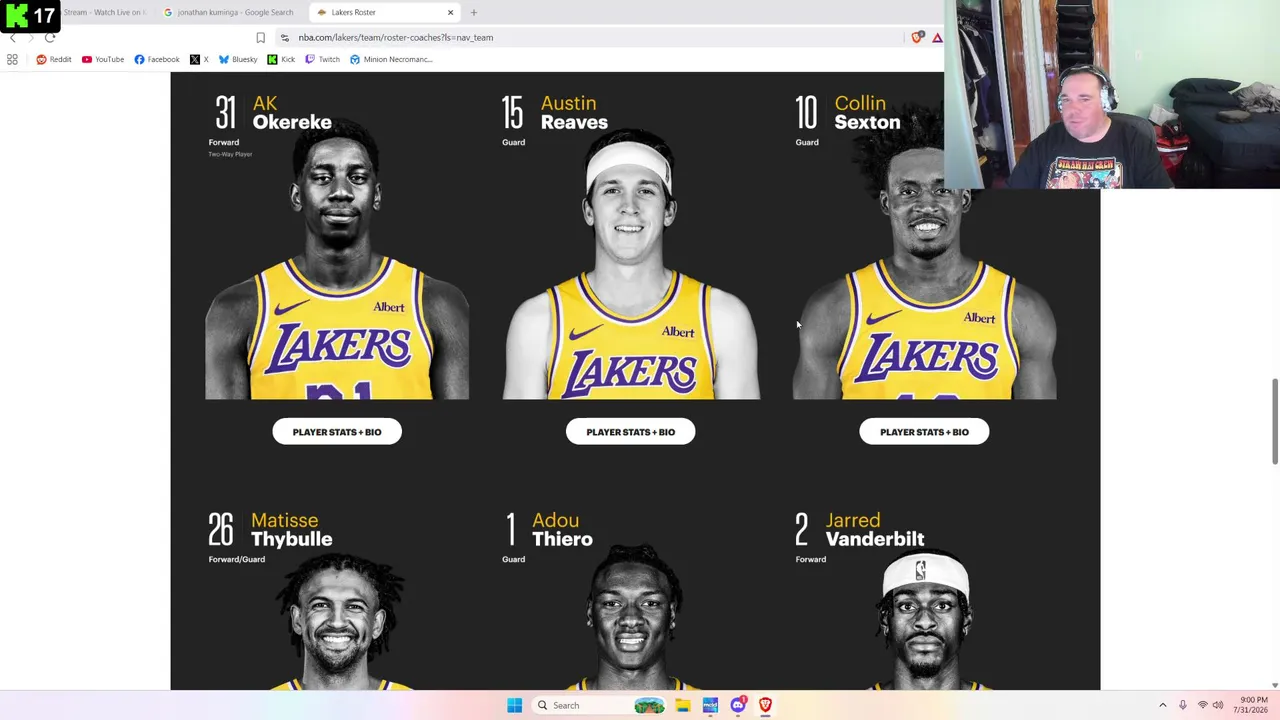The height and width of the screenshot is (720, 1280).
Task: Open Austin Reaves' player stats and bio
Action: point(631,432)
